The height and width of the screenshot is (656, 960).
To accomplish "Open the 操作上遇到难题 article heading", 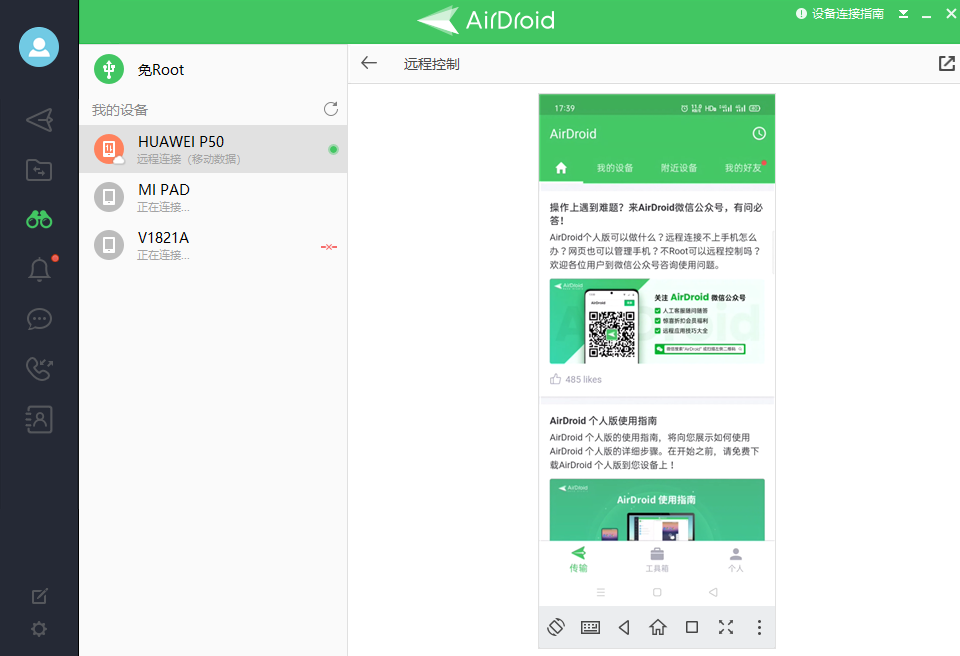I will tap(656, 214).
